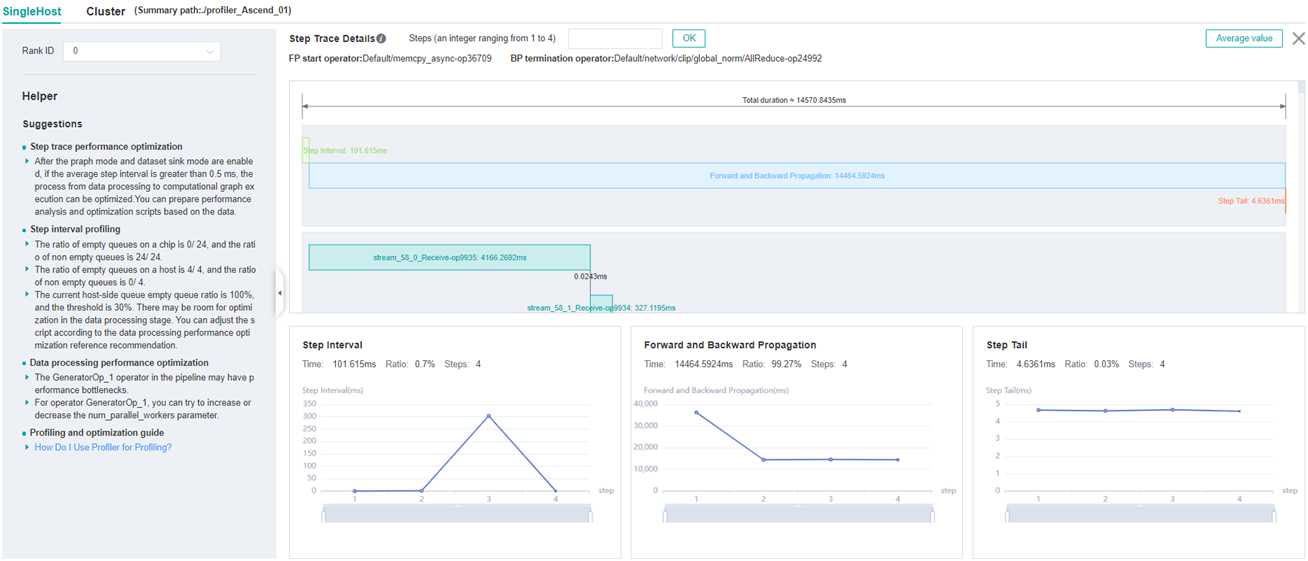Click the Step Interval chart zoom slider
Viewport: 1308px width, 561px height.
[456, 513]
